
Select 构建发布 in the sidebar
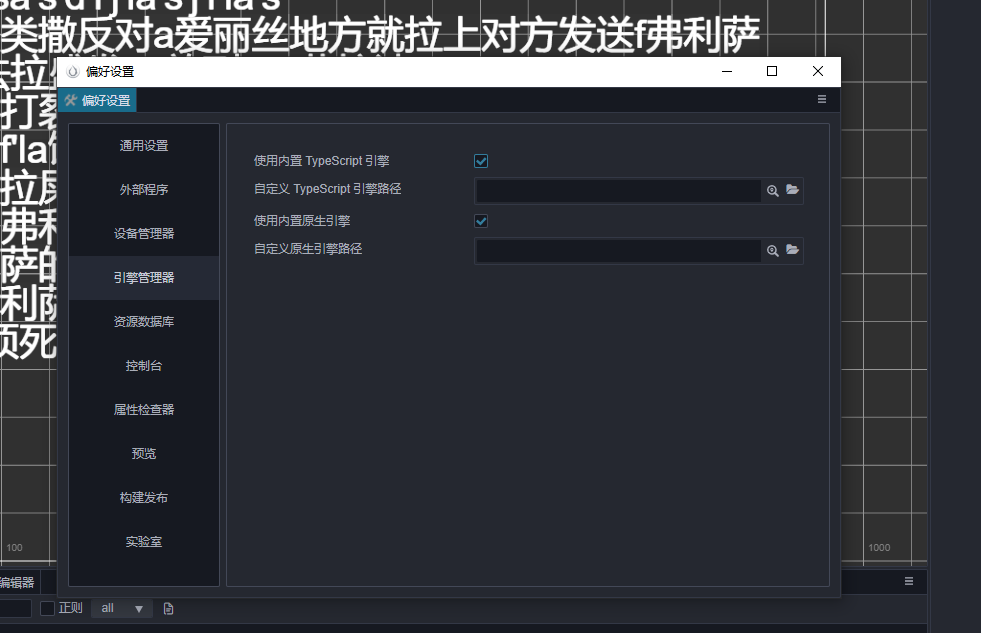click(144, 498)
